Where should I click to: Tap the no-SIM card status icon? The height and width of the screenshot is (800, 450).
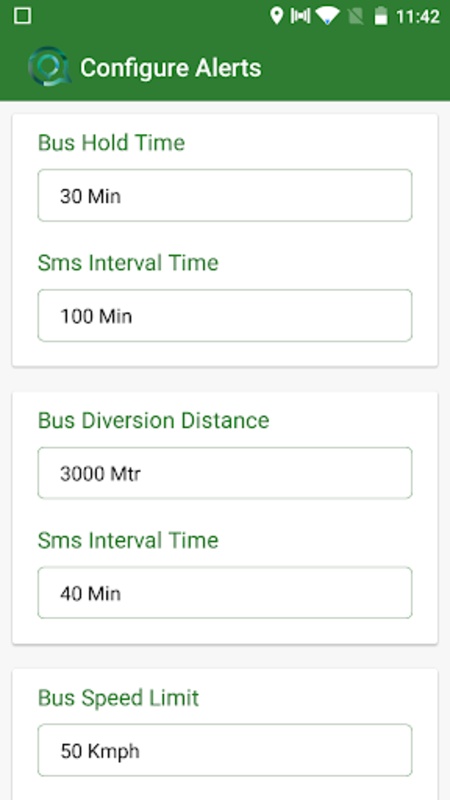click(356, 16)
